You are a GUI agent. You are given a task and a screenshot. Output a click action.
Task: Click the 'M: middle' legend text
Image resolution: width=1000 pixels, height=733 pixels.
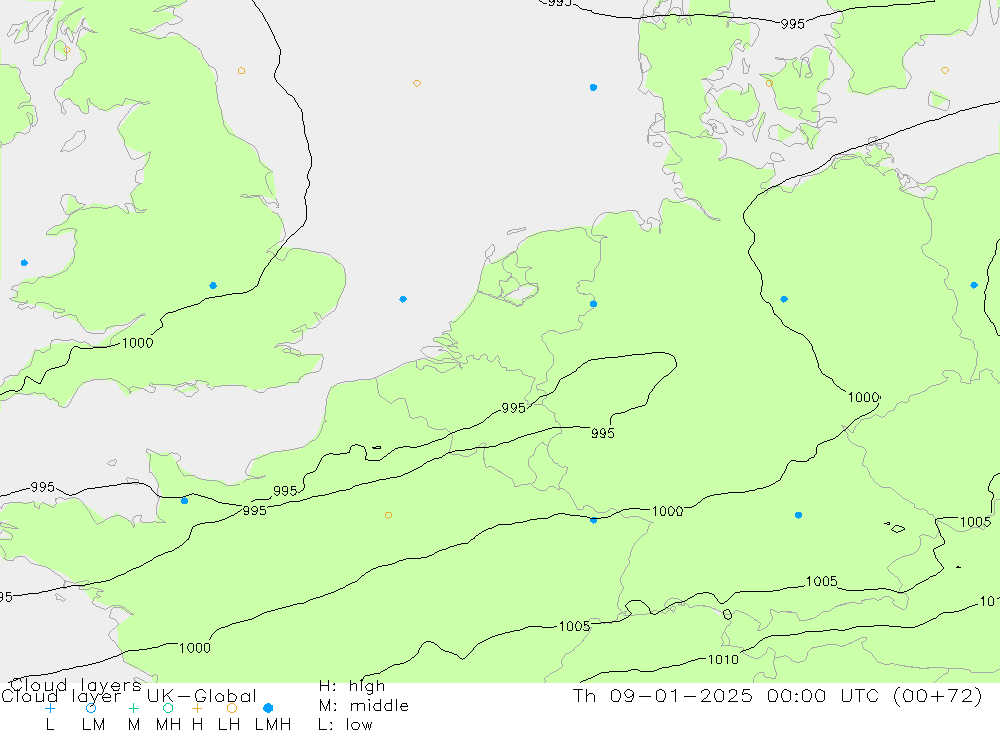tap(364, 706)
